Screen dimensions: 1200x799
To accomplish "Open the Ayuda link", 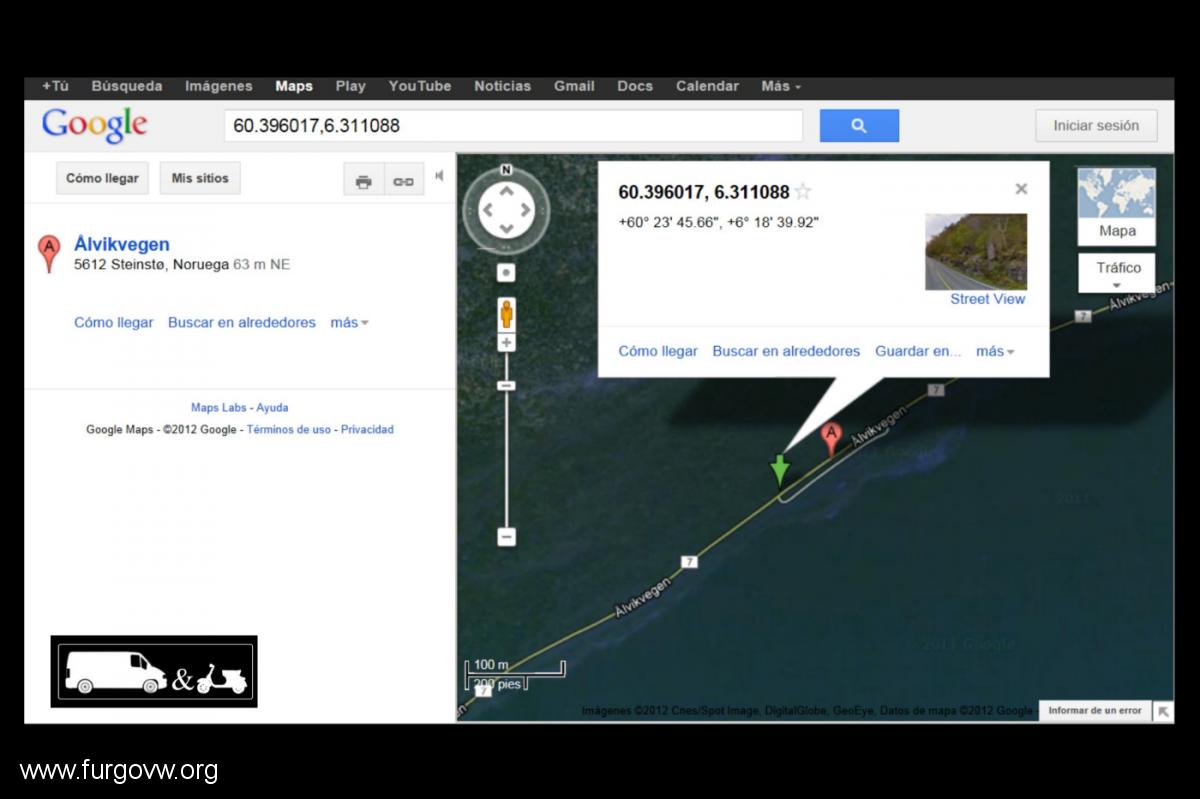I will tap(272, 408).
